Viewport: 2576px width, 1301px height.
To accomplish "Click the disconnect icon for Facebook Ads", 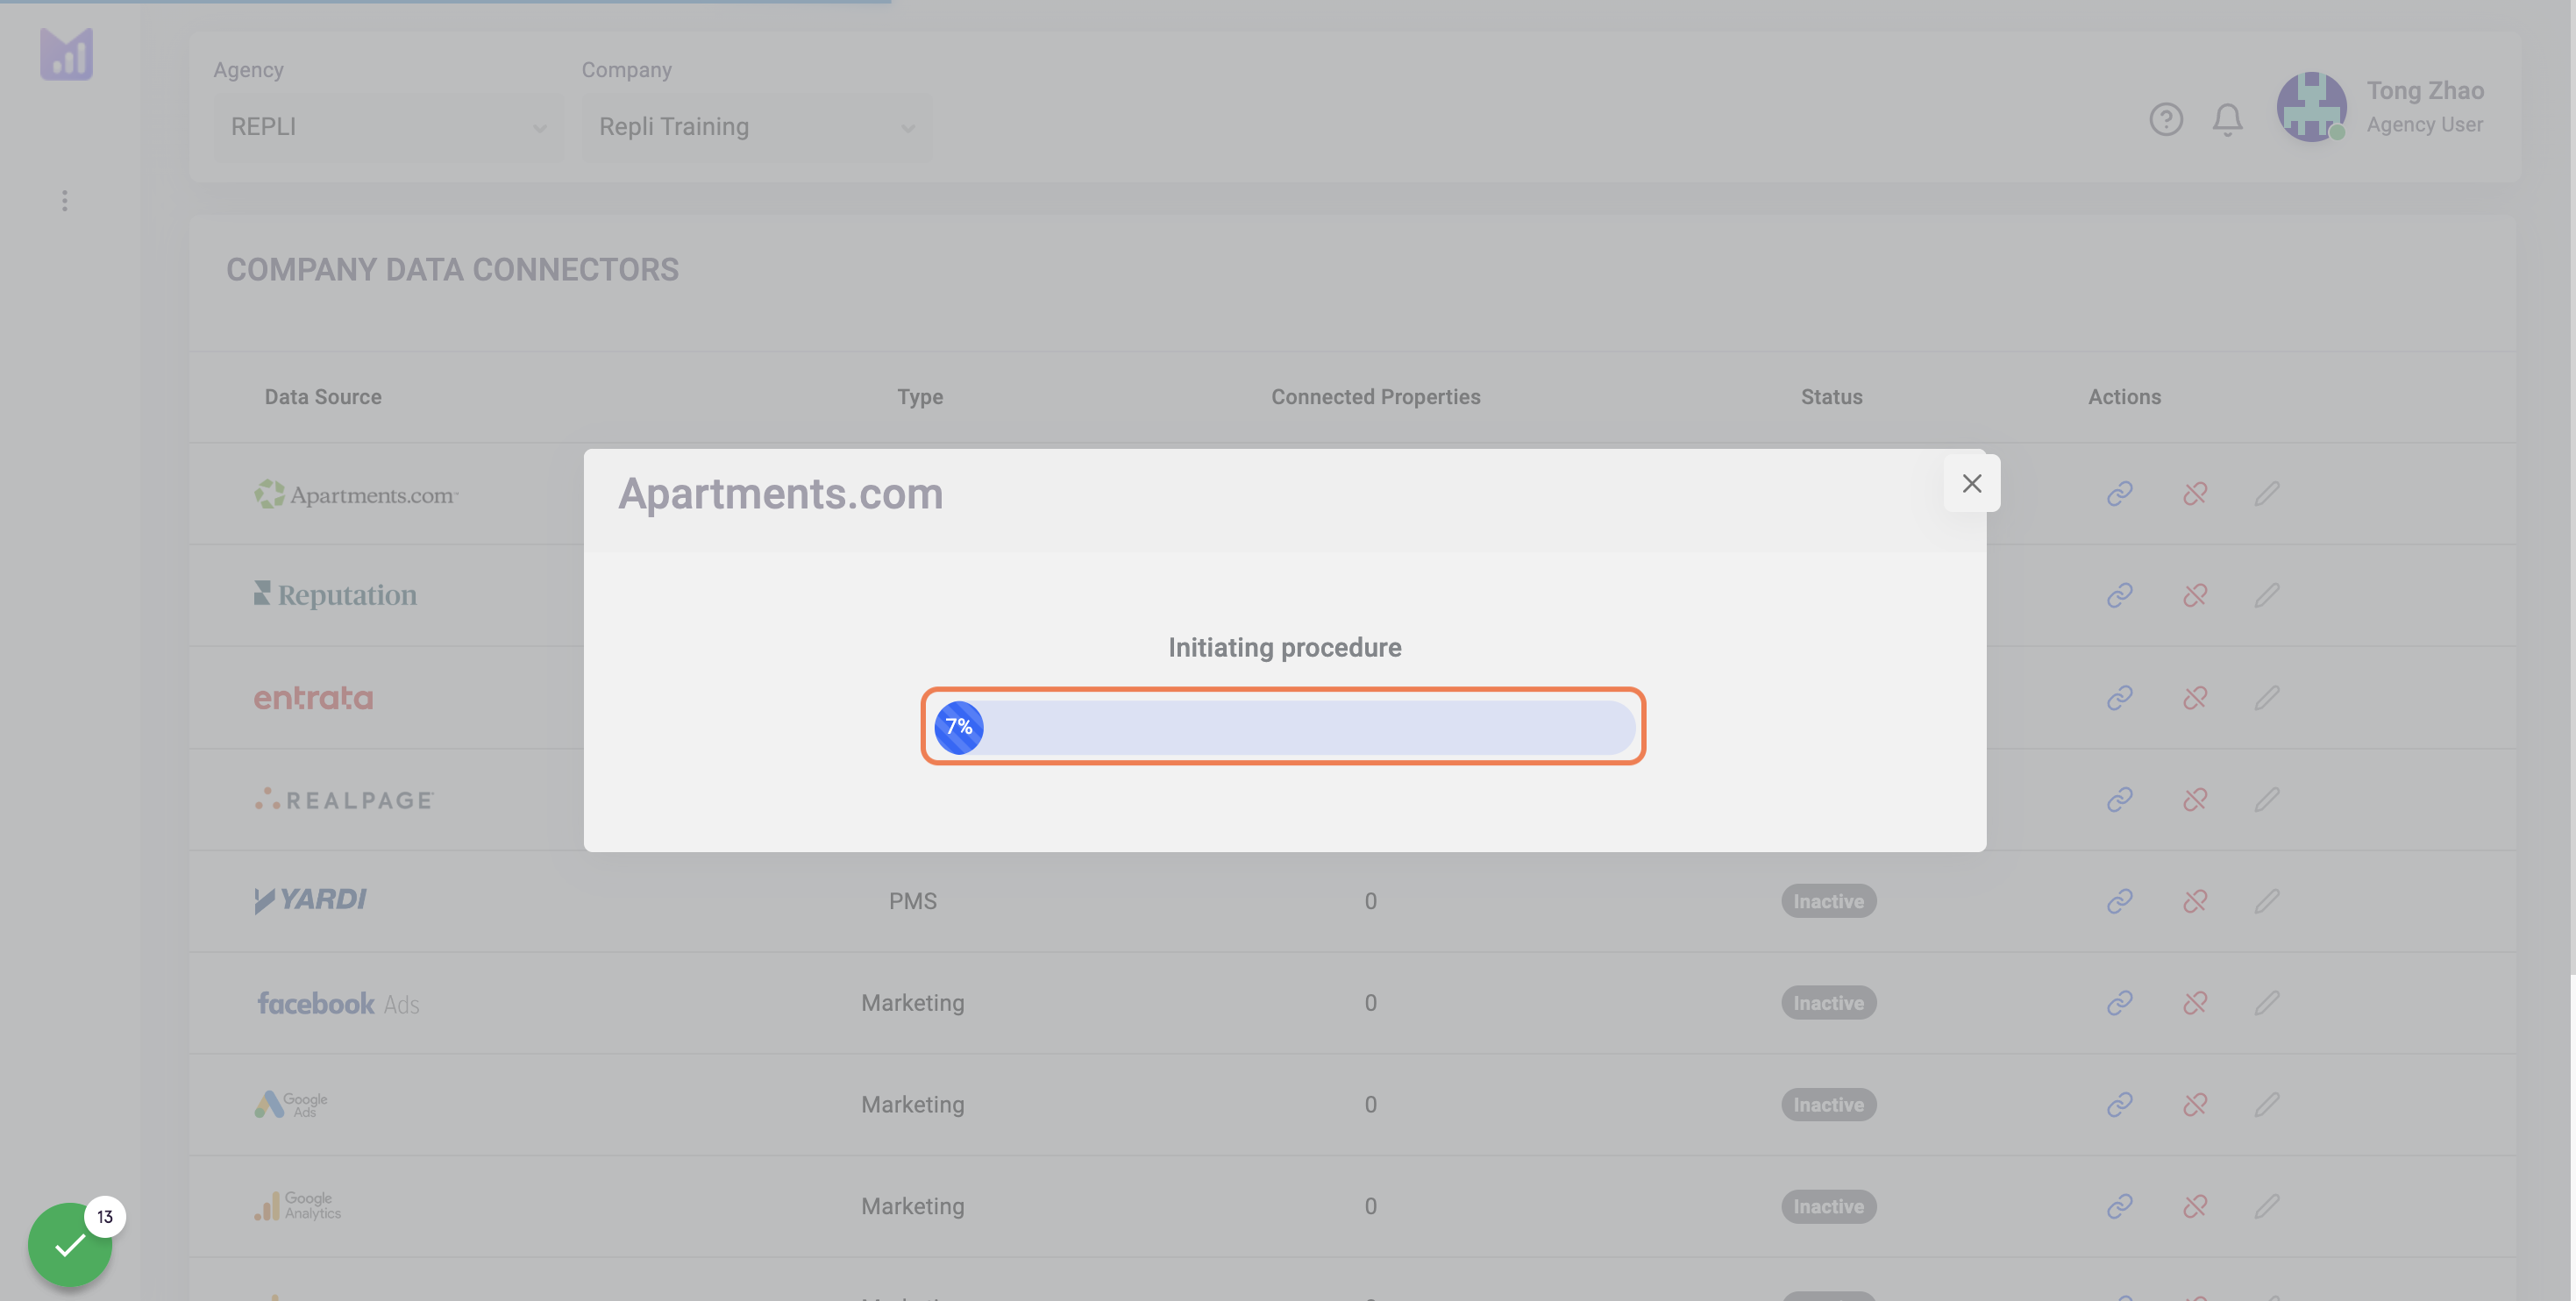I will pyautogui.click(x=2194, y=1003).
